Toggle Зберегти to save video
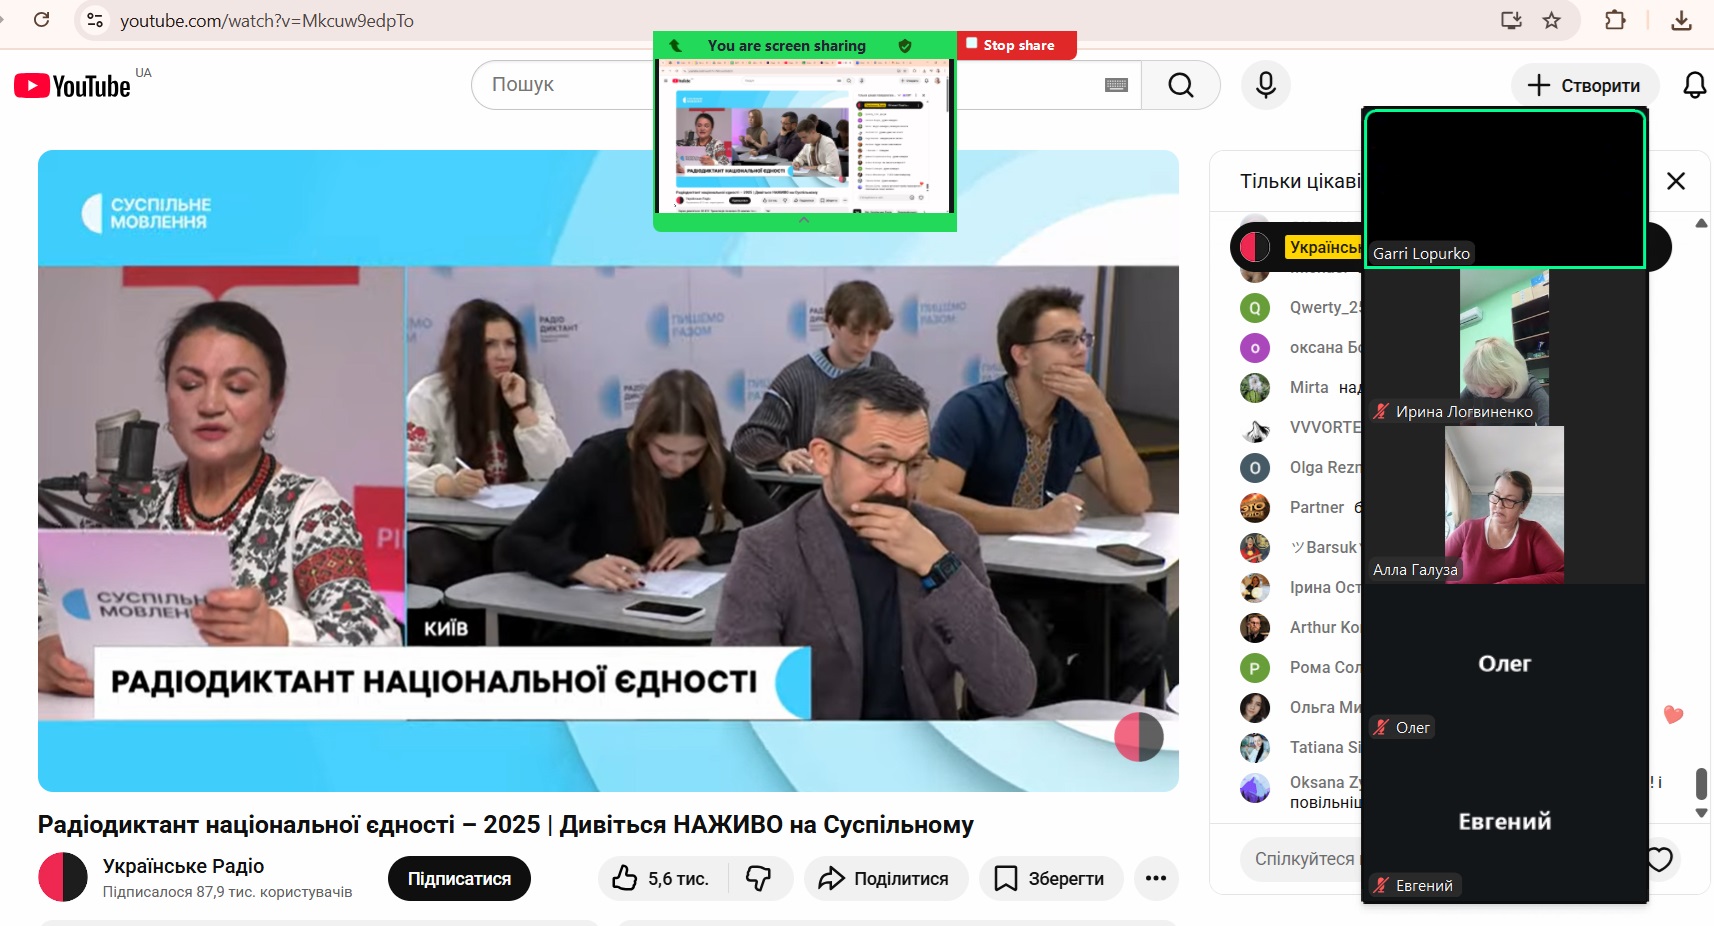1714x926 pixels. pyautogui.click(x=1050, y=878)
